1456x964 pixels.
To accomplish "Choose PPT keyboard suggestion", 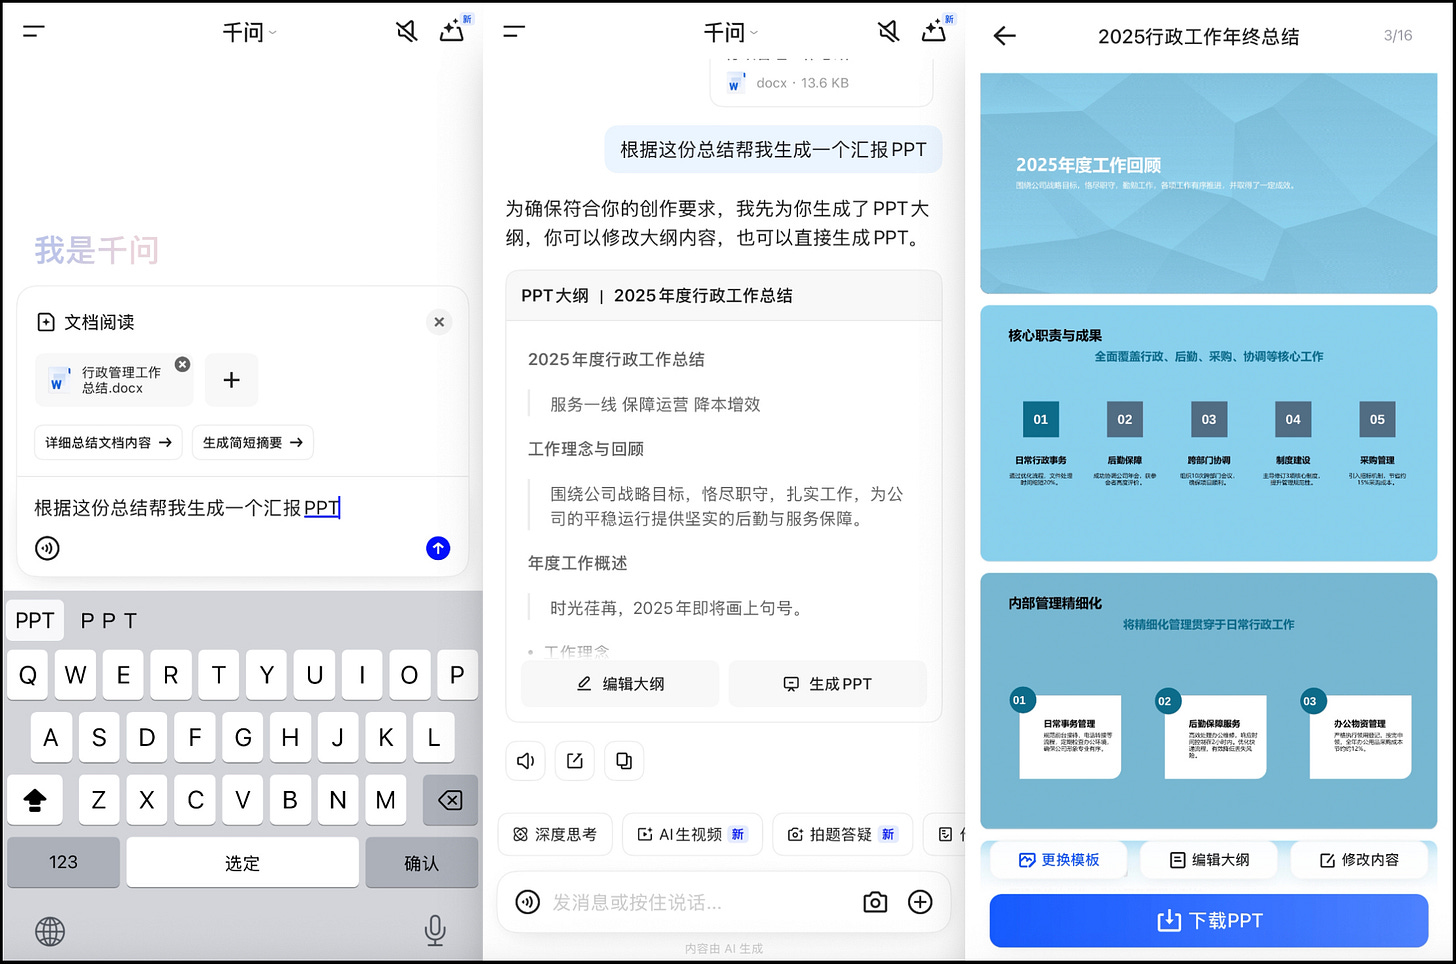I will coord(35,621).
